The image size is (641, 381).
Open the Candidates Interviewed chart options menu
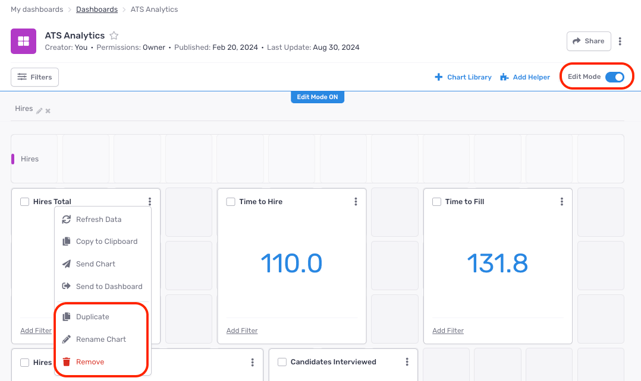[x=407, y=362]
